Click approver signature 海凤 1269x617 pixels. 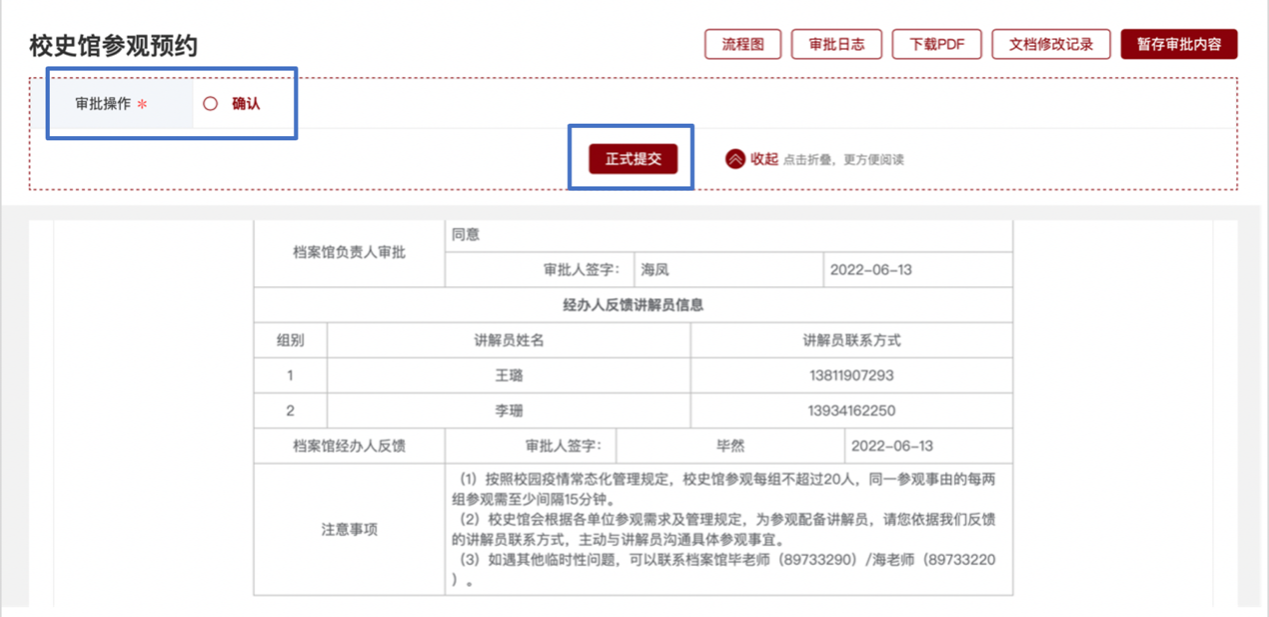coord(655,270)
